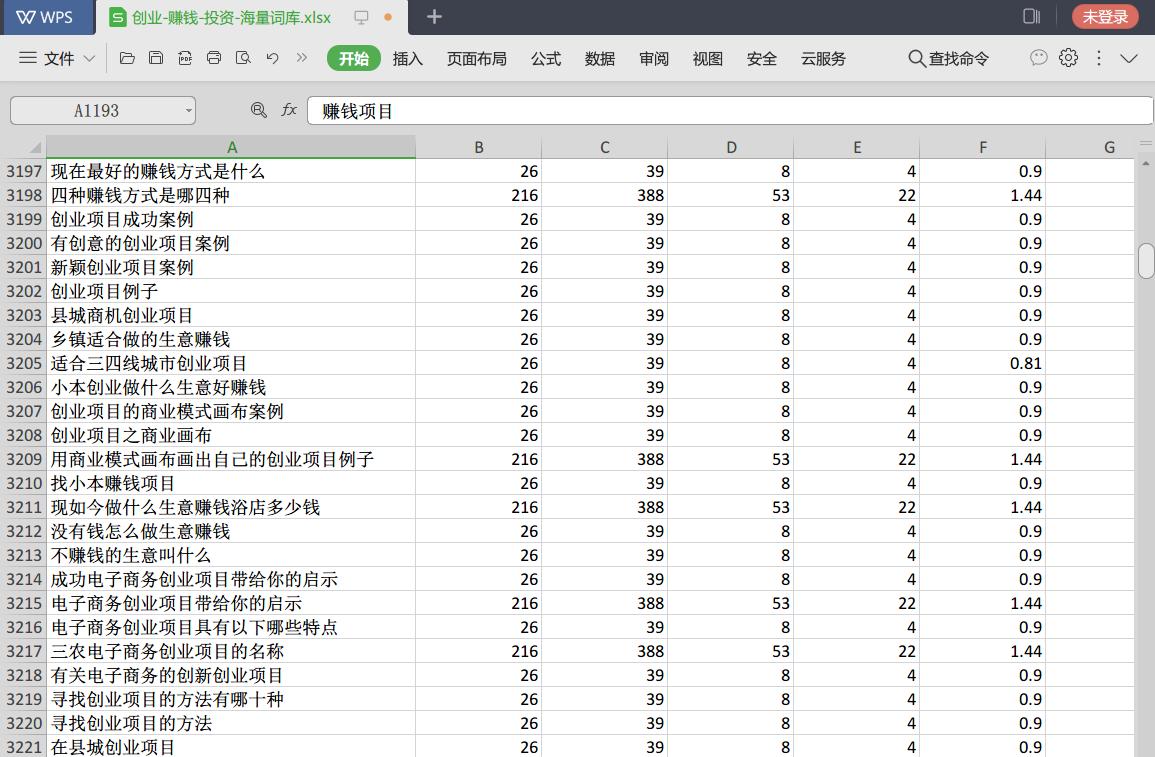1155x757 pixels.
Task: Select column C header
Action: click(x=605, y=147)
